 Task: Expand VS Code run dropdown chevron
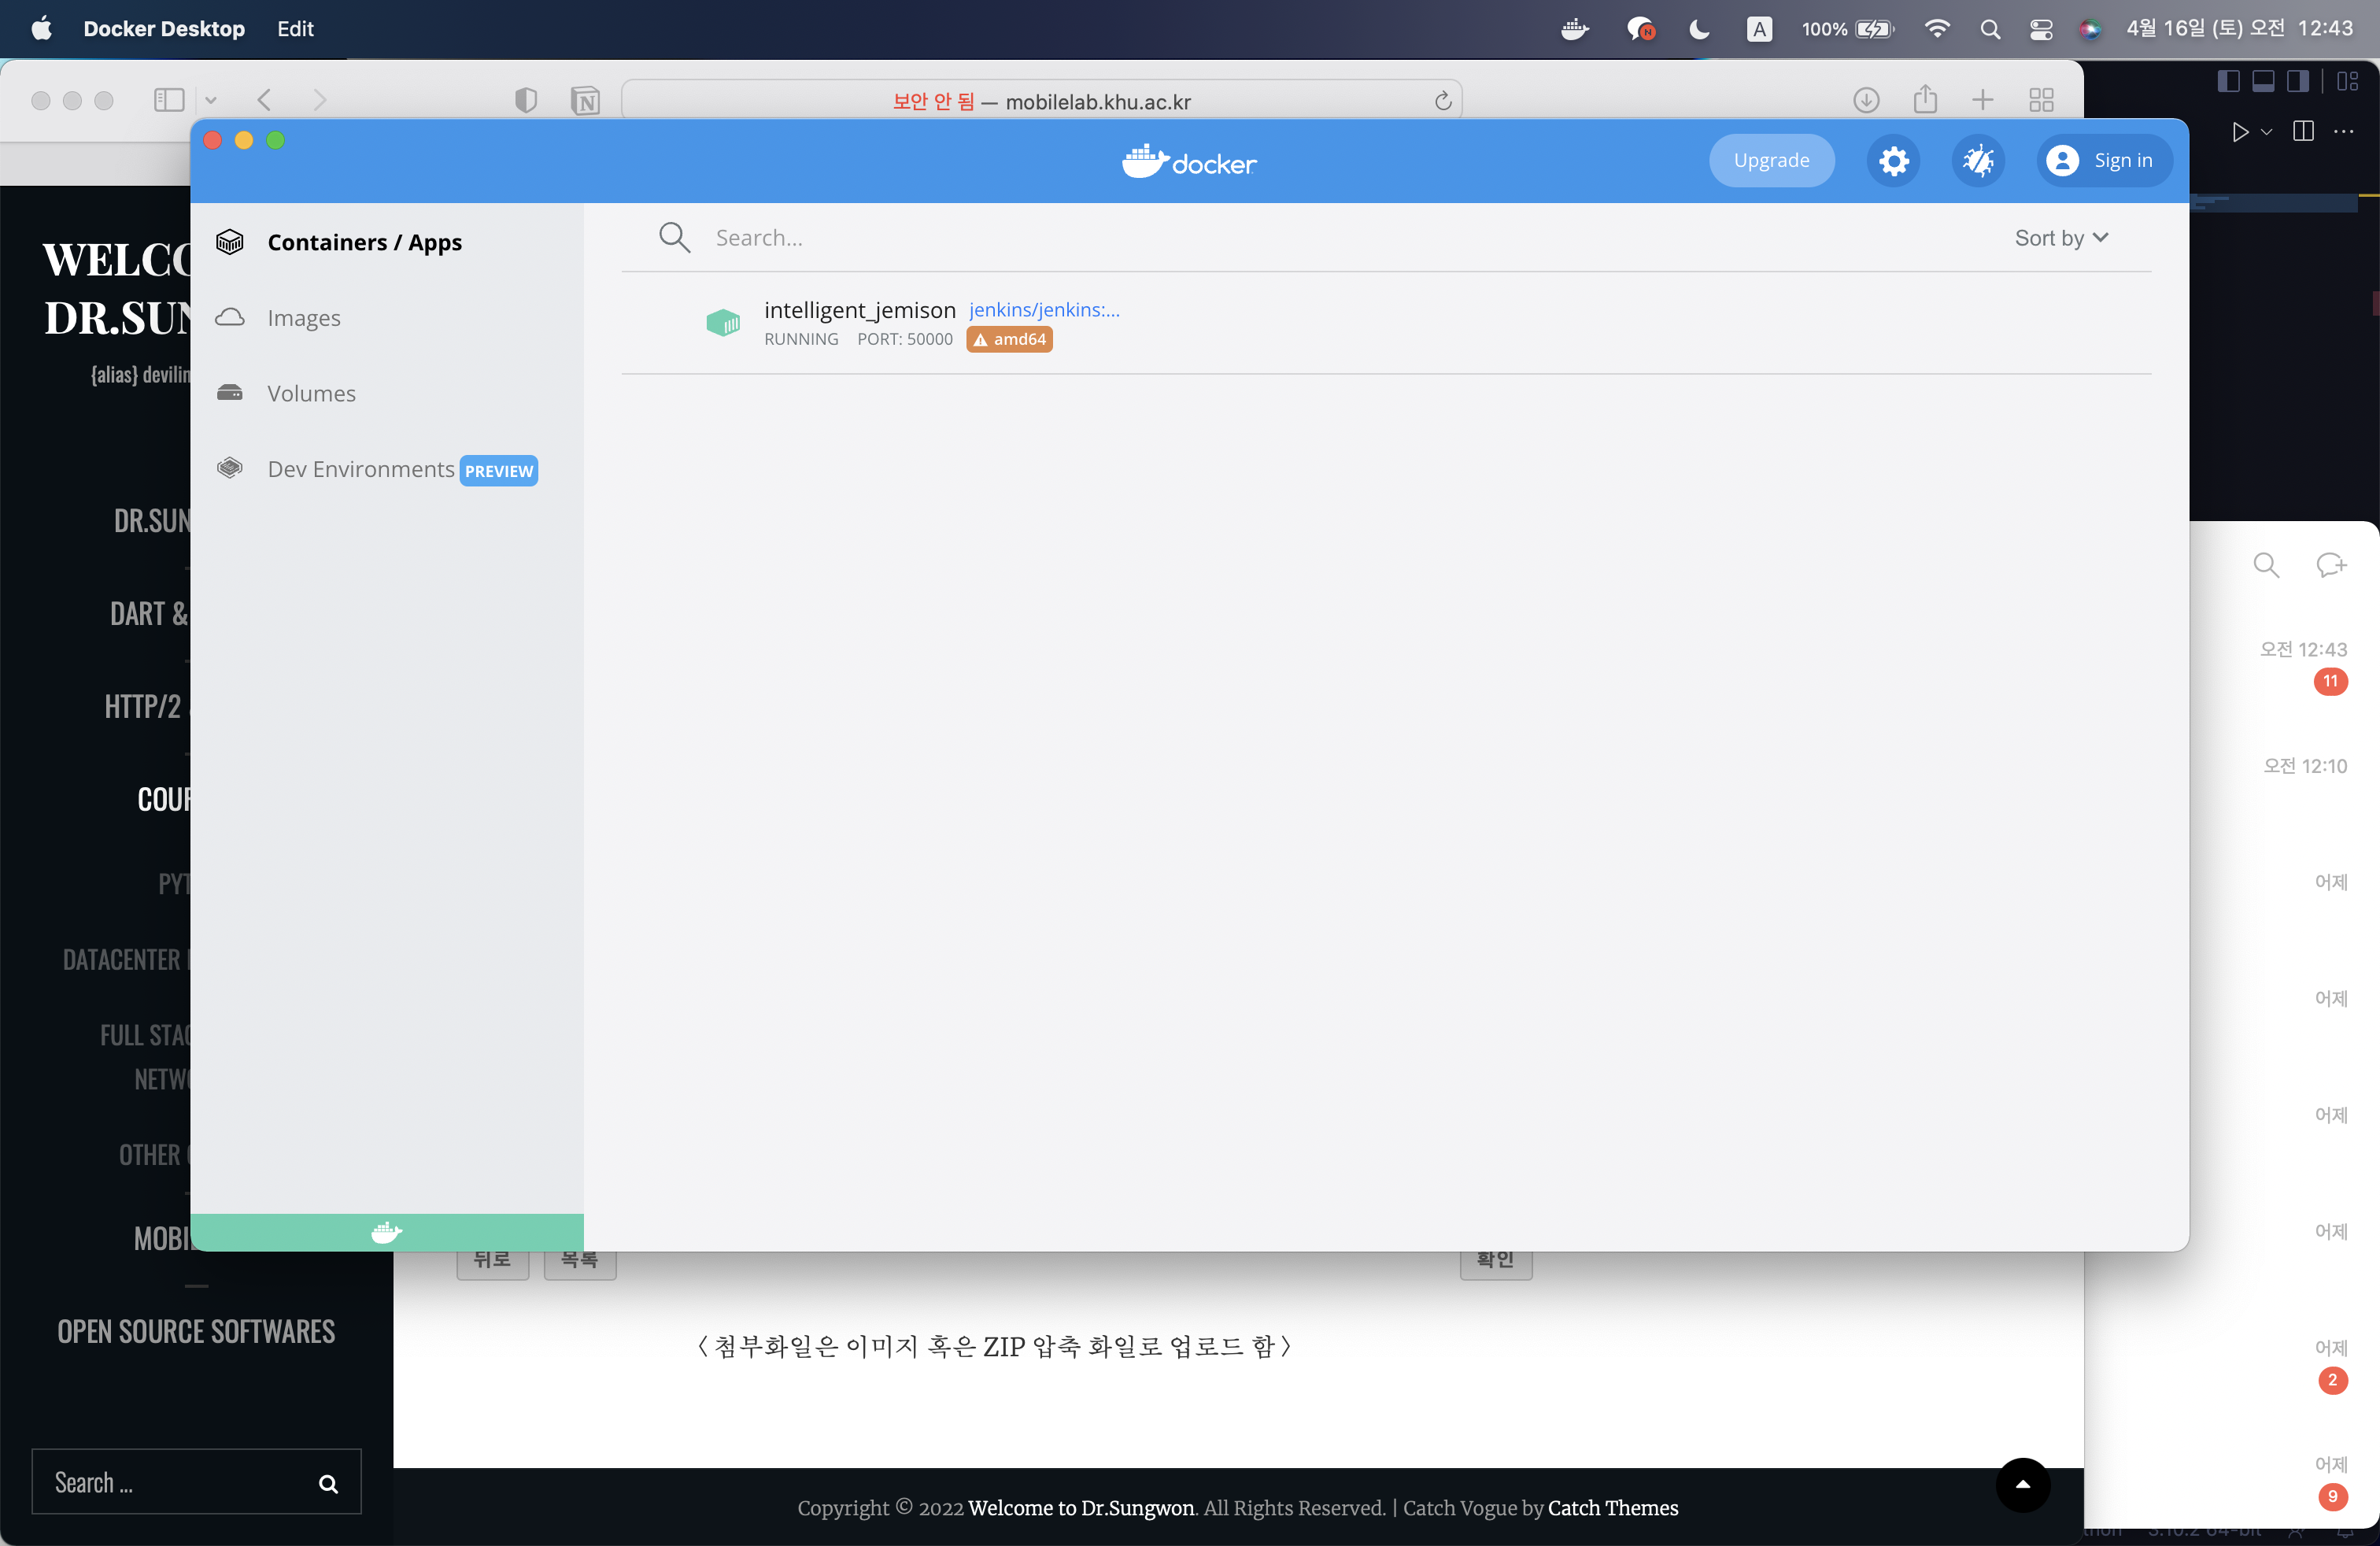coord(2267,132)
